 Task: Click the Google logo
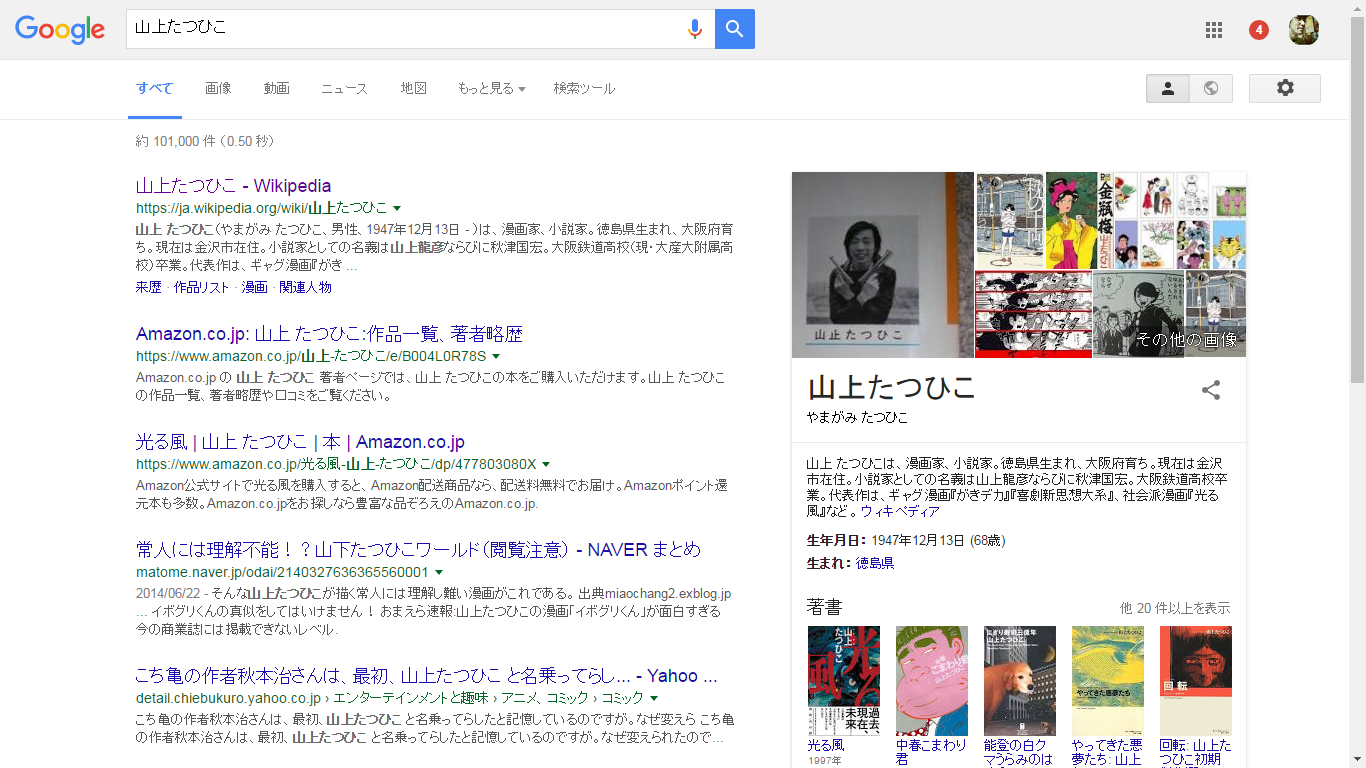coord(60,30)
